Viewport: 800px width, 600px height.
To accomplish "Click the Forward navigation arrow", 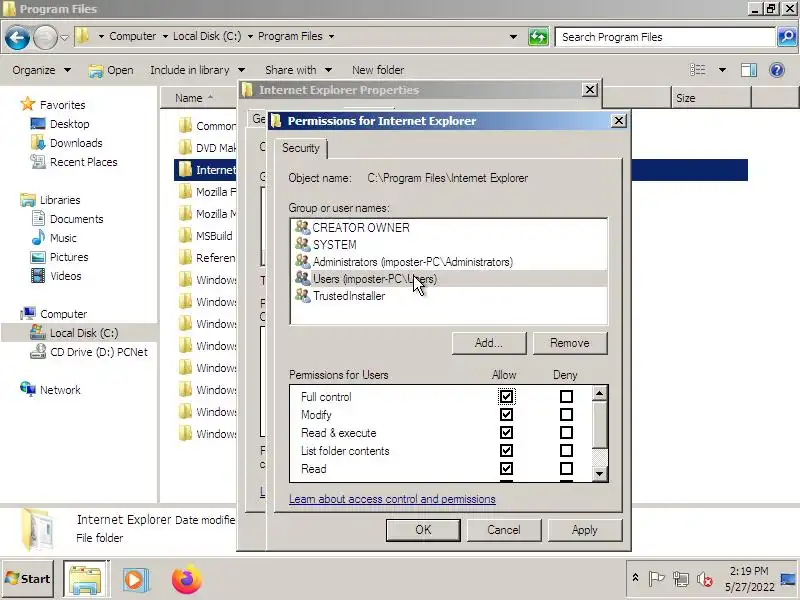I will coord(45,37).
